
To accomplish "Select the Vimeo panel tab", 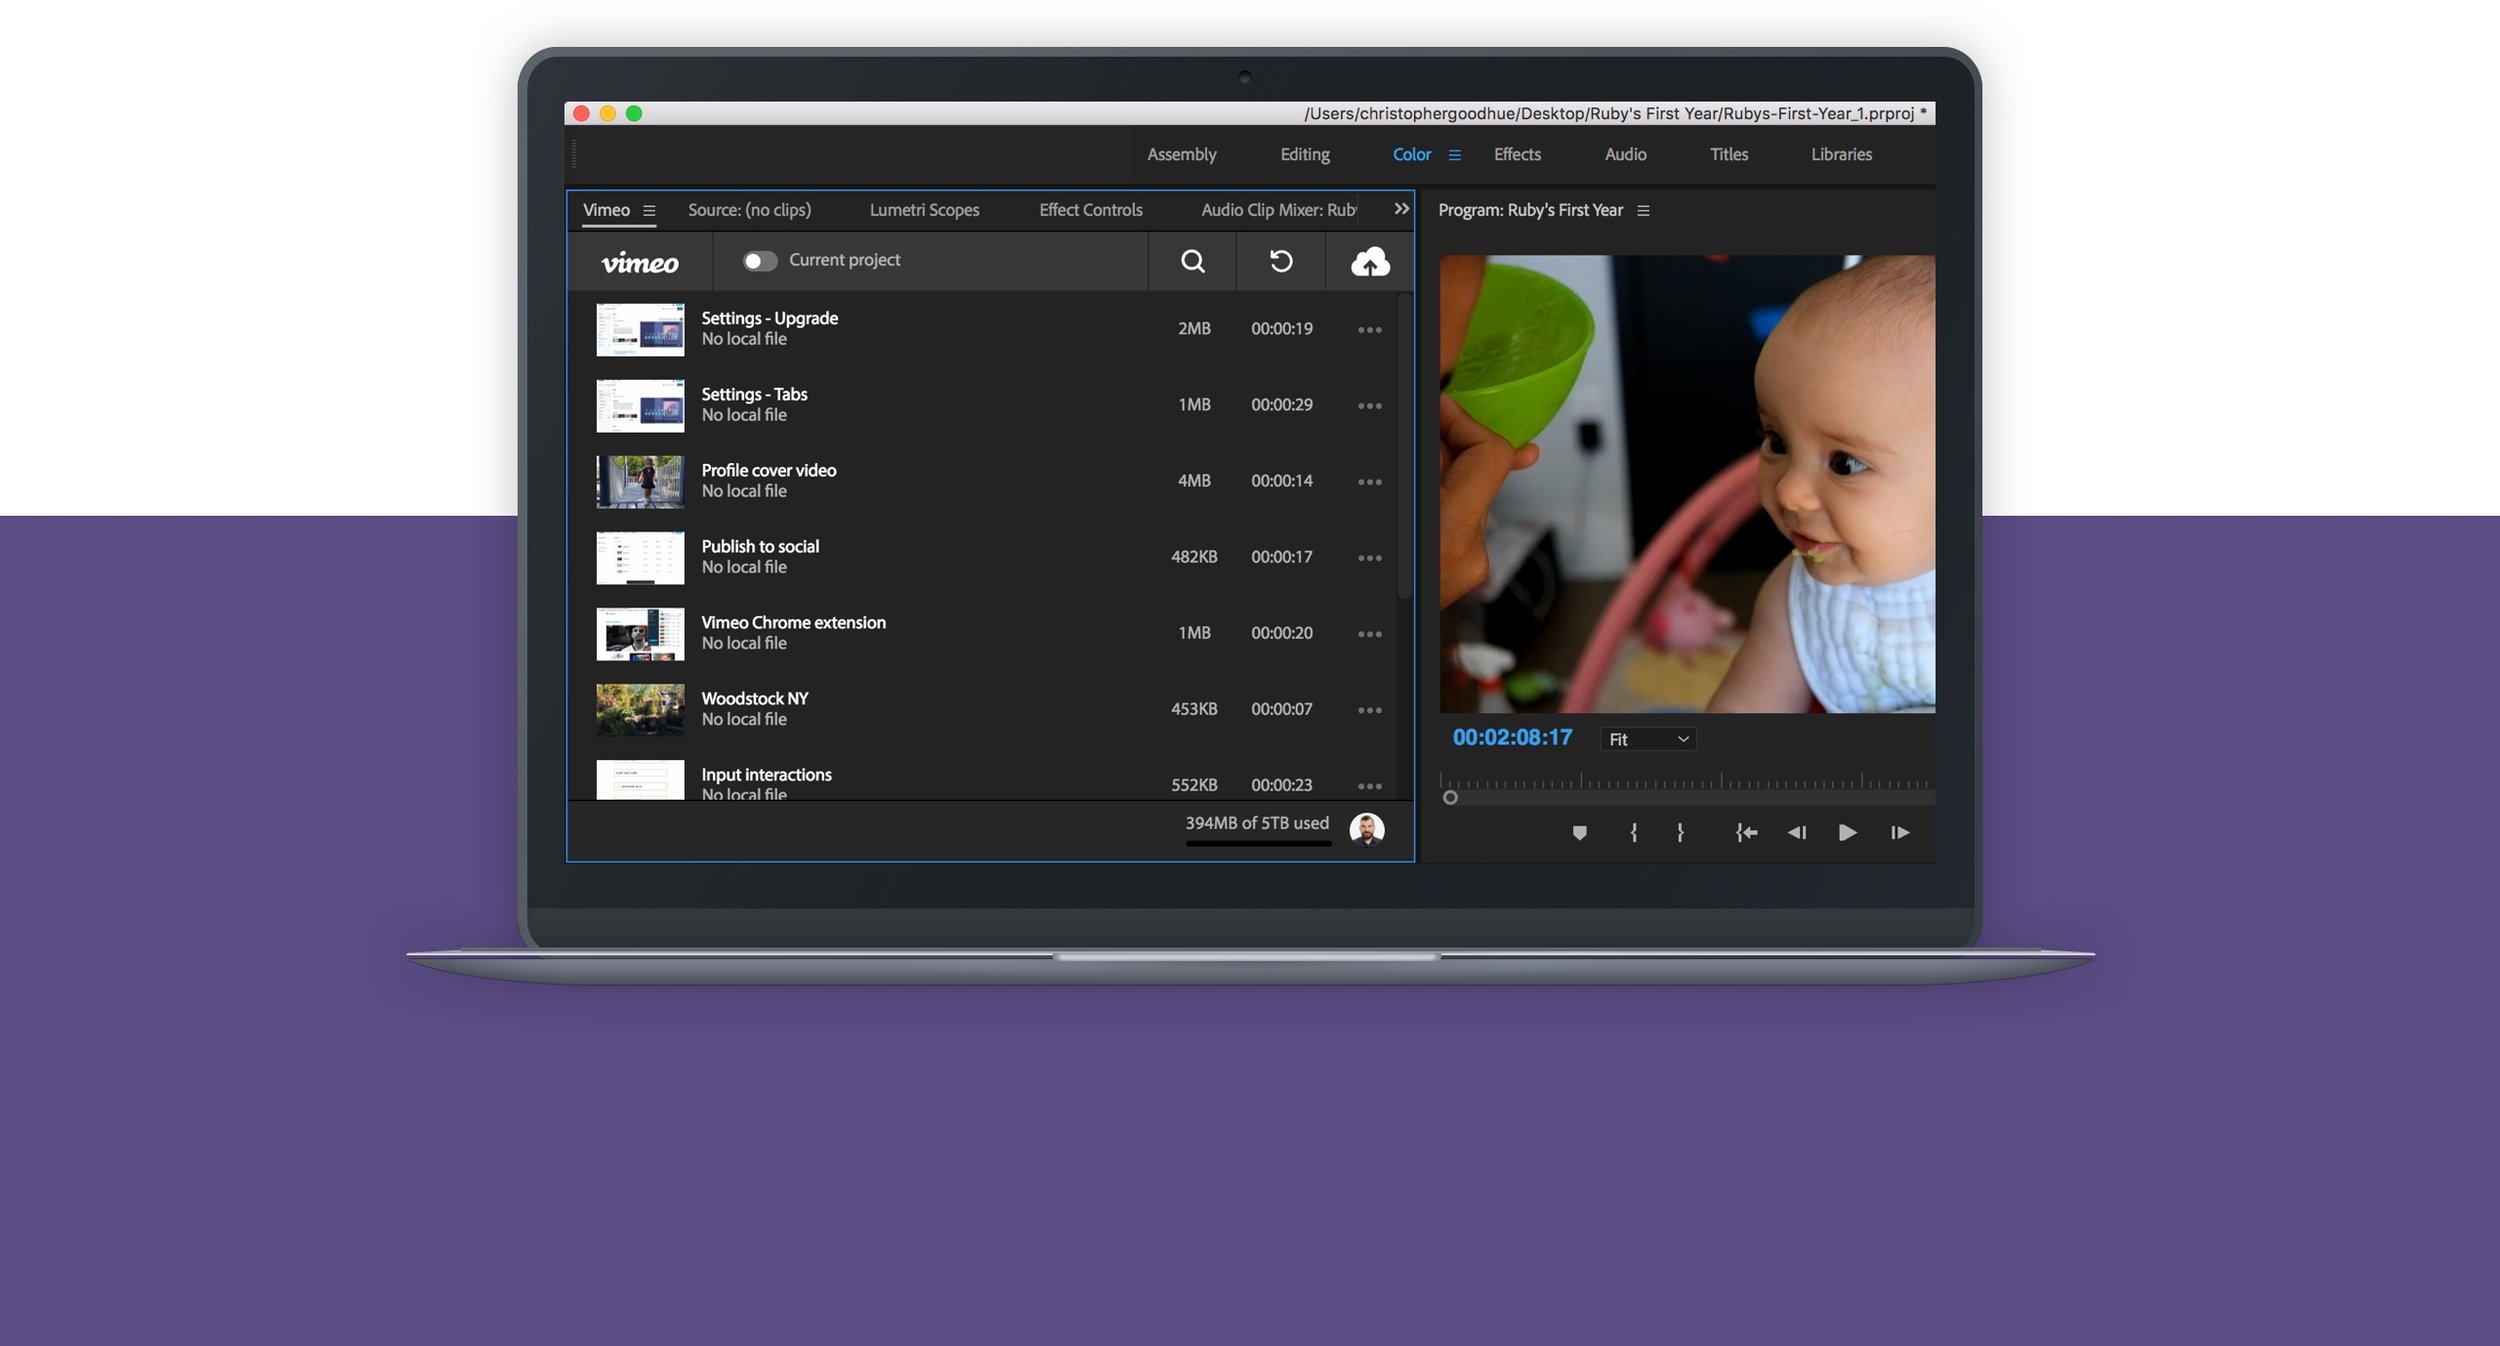I will click(606, 210).
